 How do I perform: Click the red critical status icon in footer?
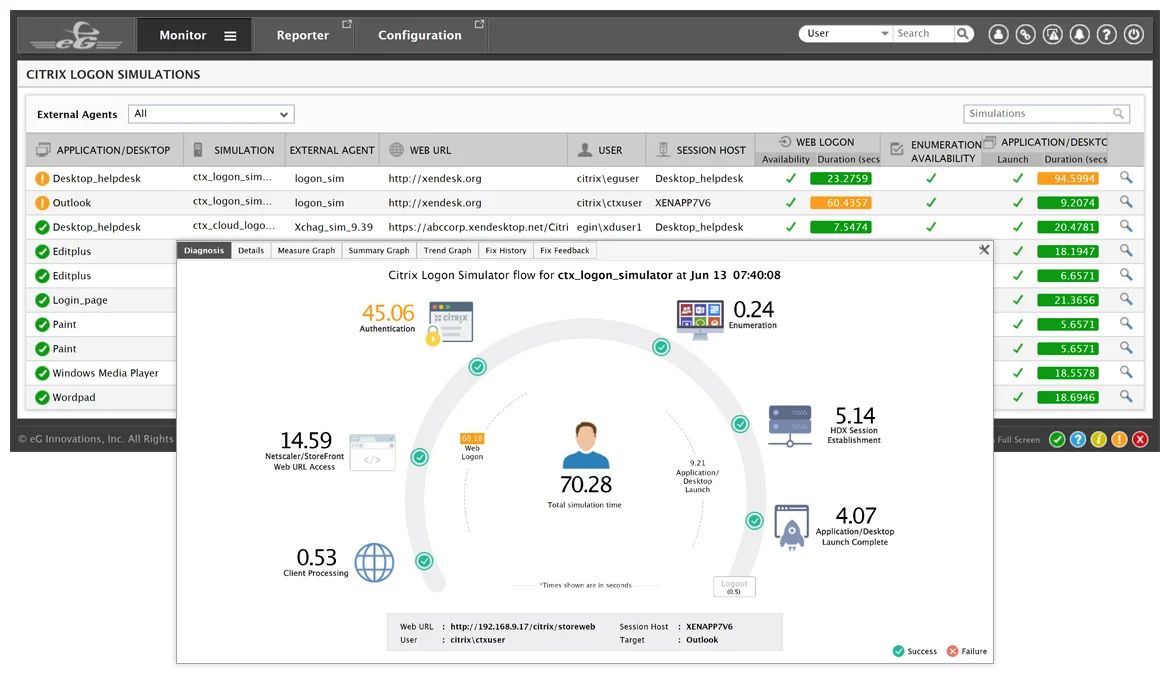click(1140, 440)
